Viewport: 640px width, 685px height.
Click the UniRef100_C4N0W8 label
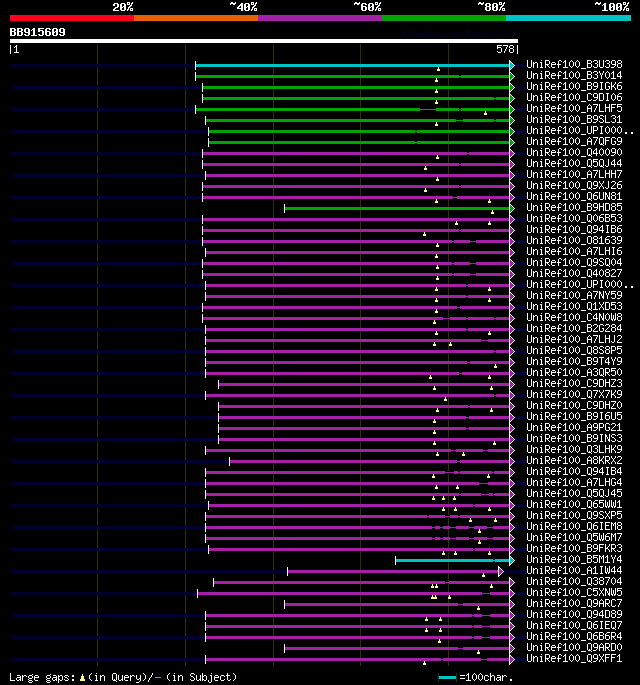[574, 317]
